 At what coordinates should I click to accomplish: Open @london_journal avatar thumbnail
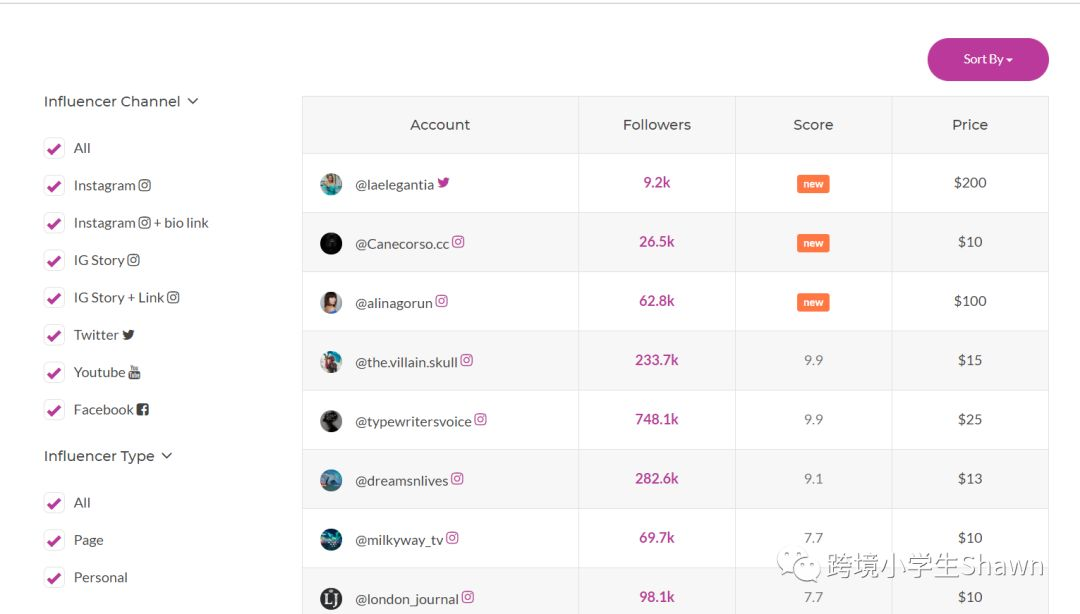tap(331, 599)
